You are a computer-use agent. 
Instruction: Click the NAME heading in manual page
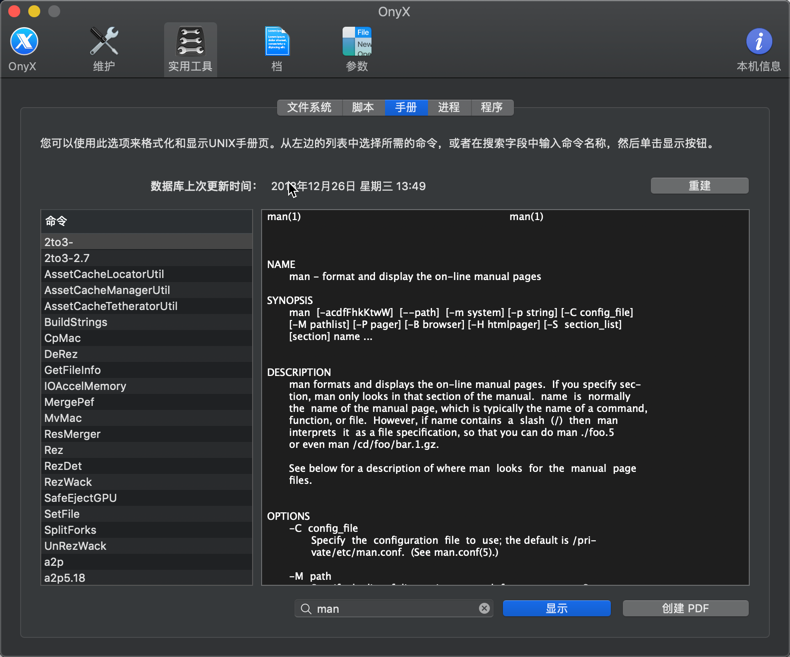(x=281, y=265)
